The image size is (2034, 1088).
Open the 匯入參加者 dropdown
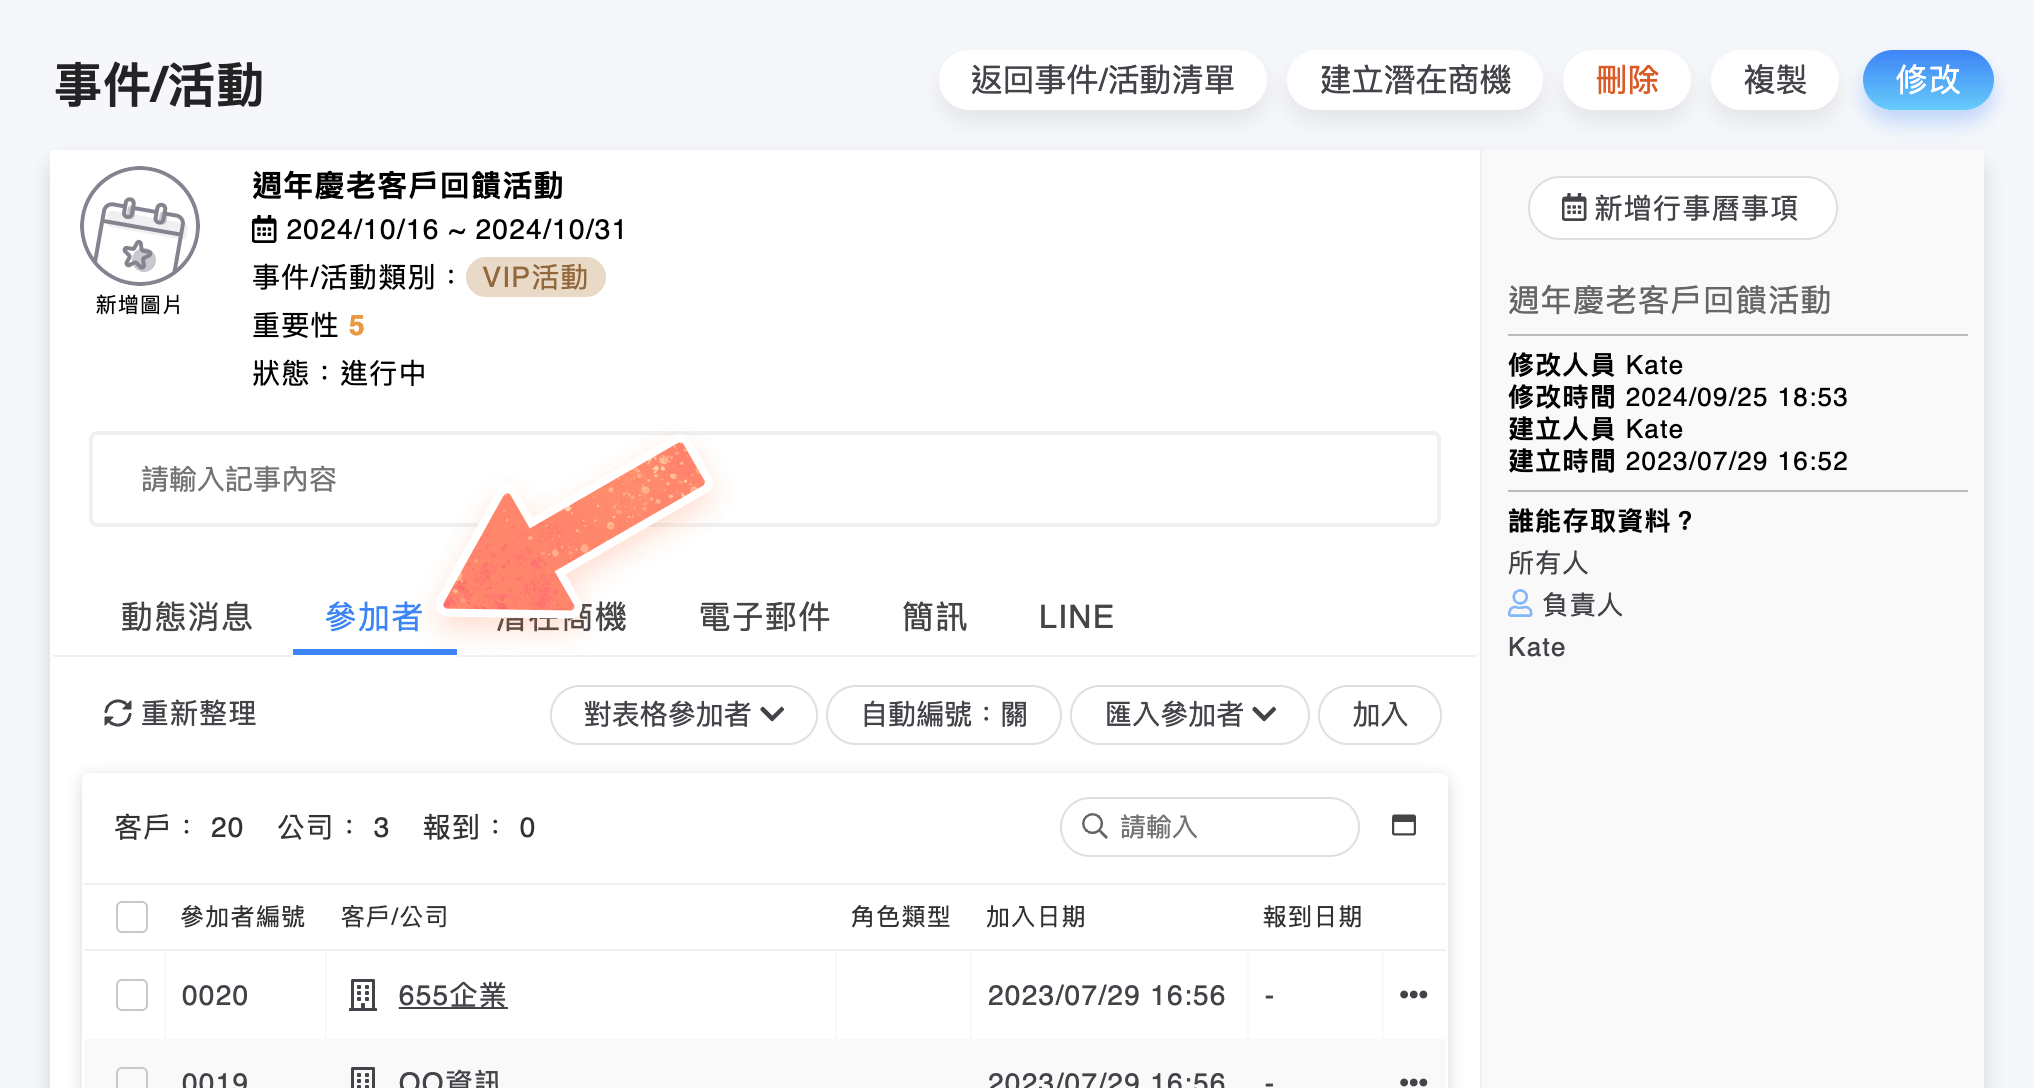[1190, 714]
